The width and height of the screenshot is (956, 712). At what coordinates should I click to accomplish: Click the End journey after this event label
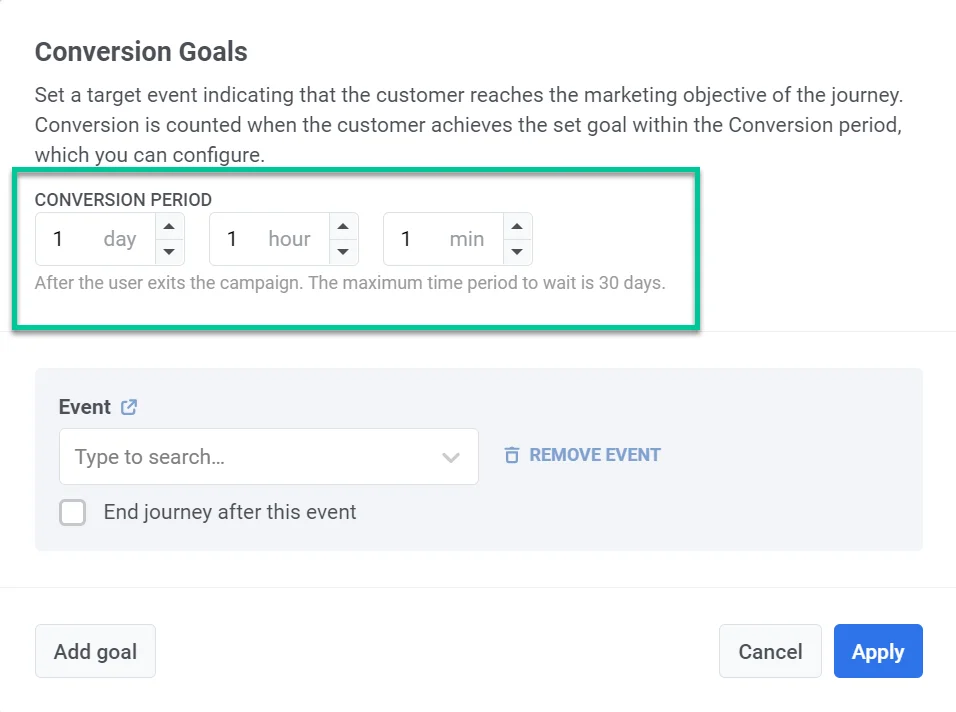point(230,513)
